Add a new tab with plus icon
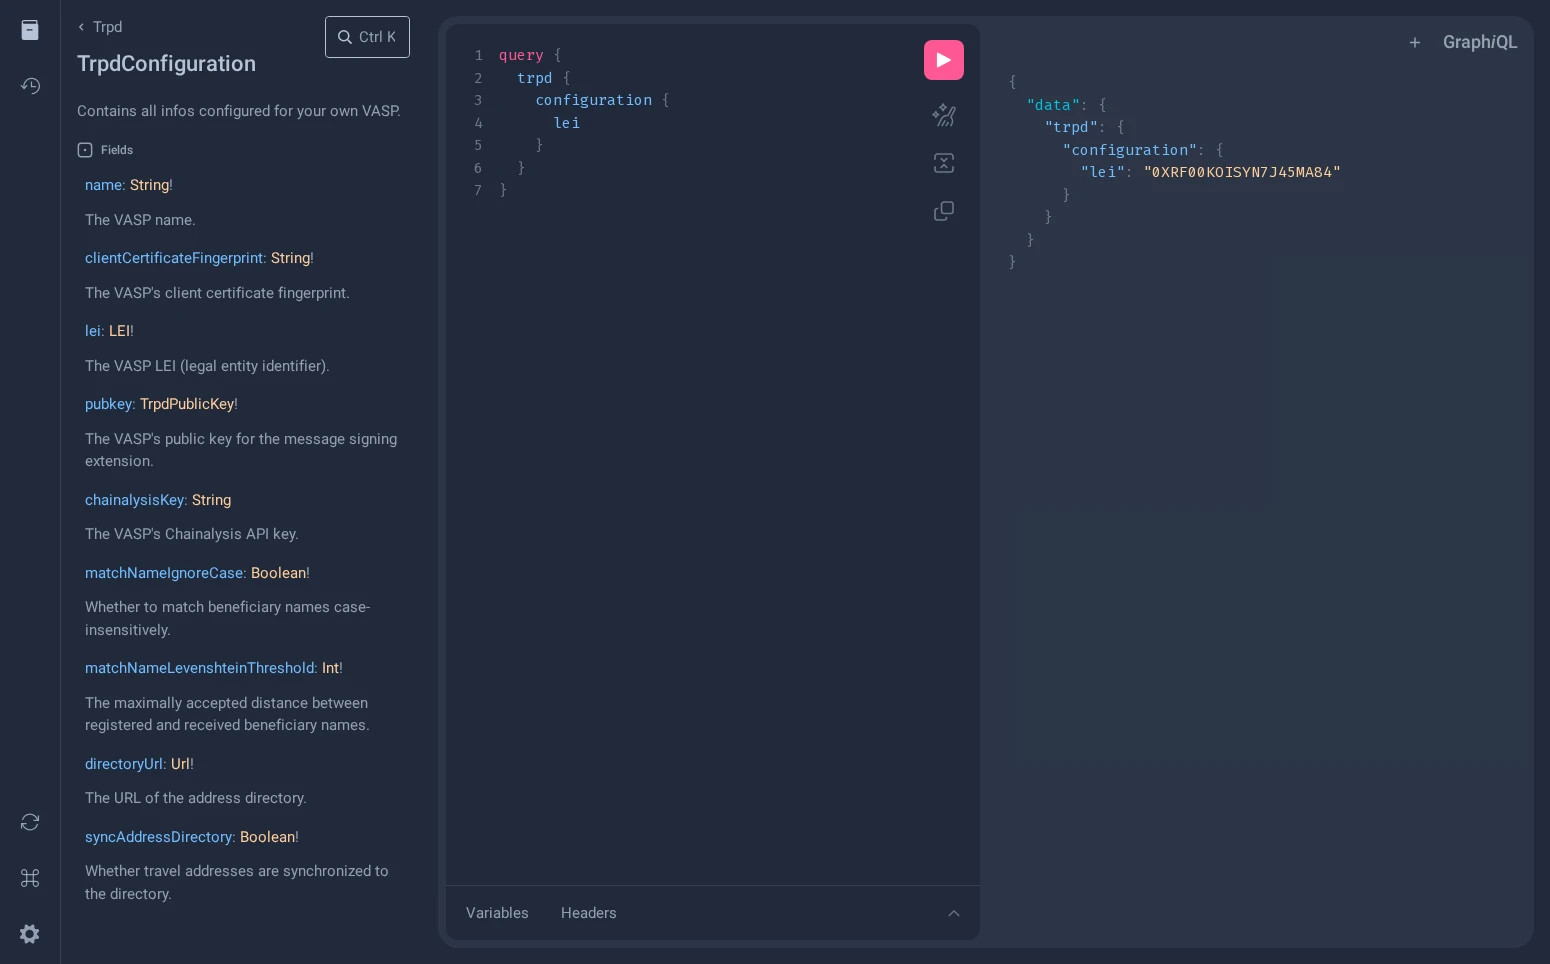Screen dimensions: 1550x964 (x=1415, y=42)
